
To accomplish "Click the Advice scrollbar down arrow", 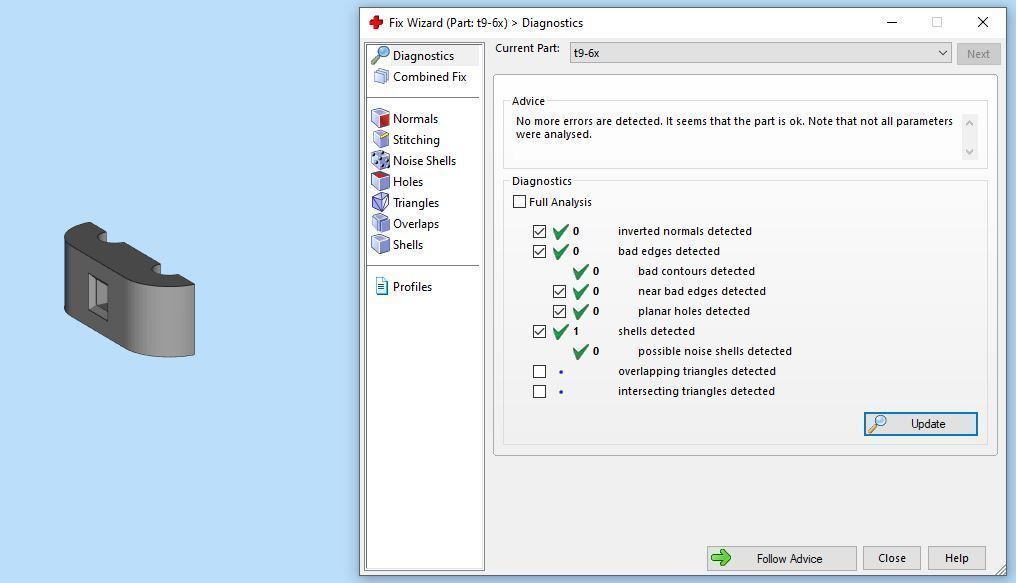I will (969, 152).
